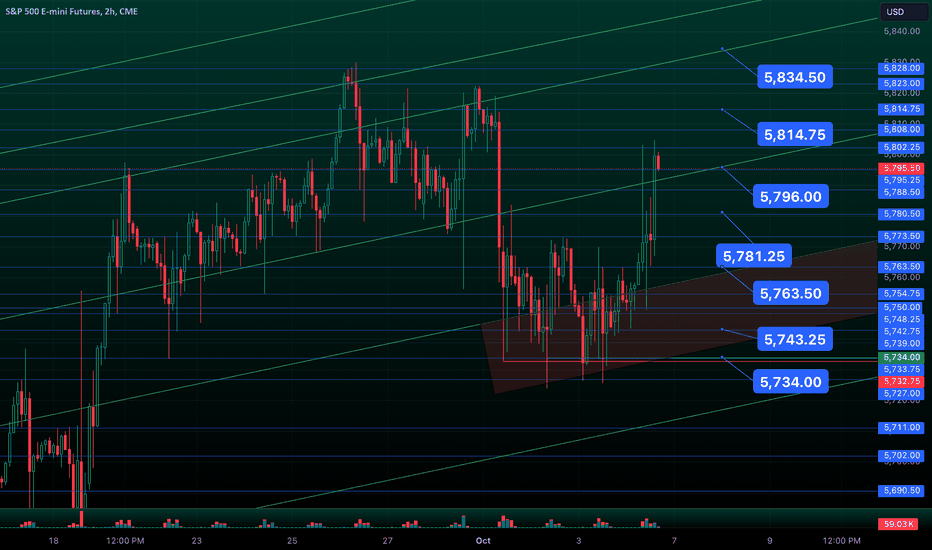
Task: Click the green 5,734.00 axis label
Action: click(x=901, y=358)
